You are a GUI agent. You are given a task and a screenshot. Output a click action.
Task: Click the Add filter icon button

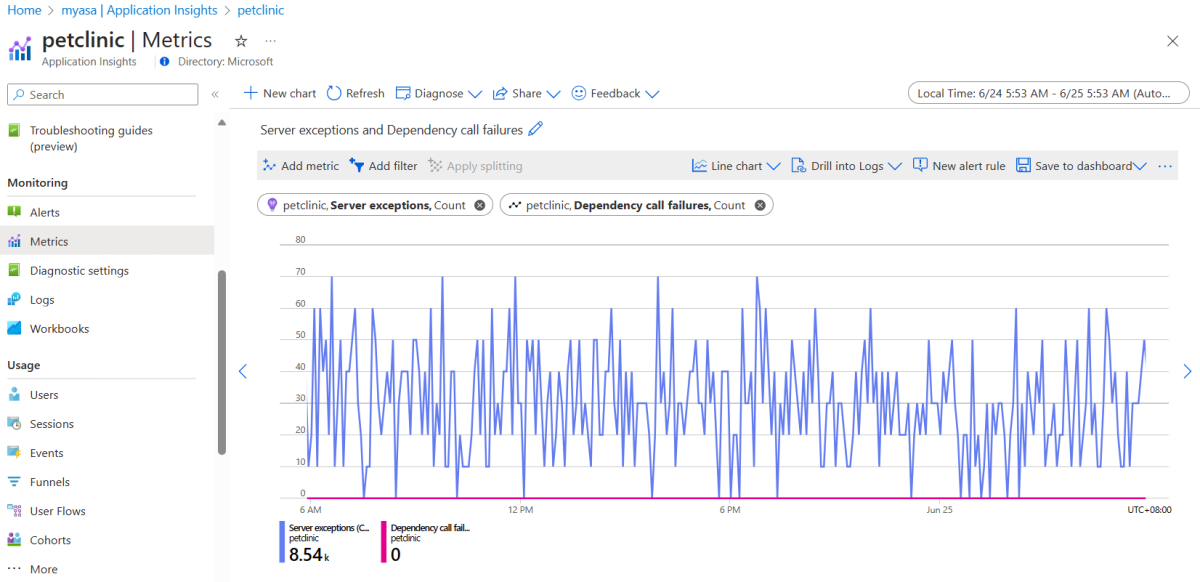coord(356,166)
